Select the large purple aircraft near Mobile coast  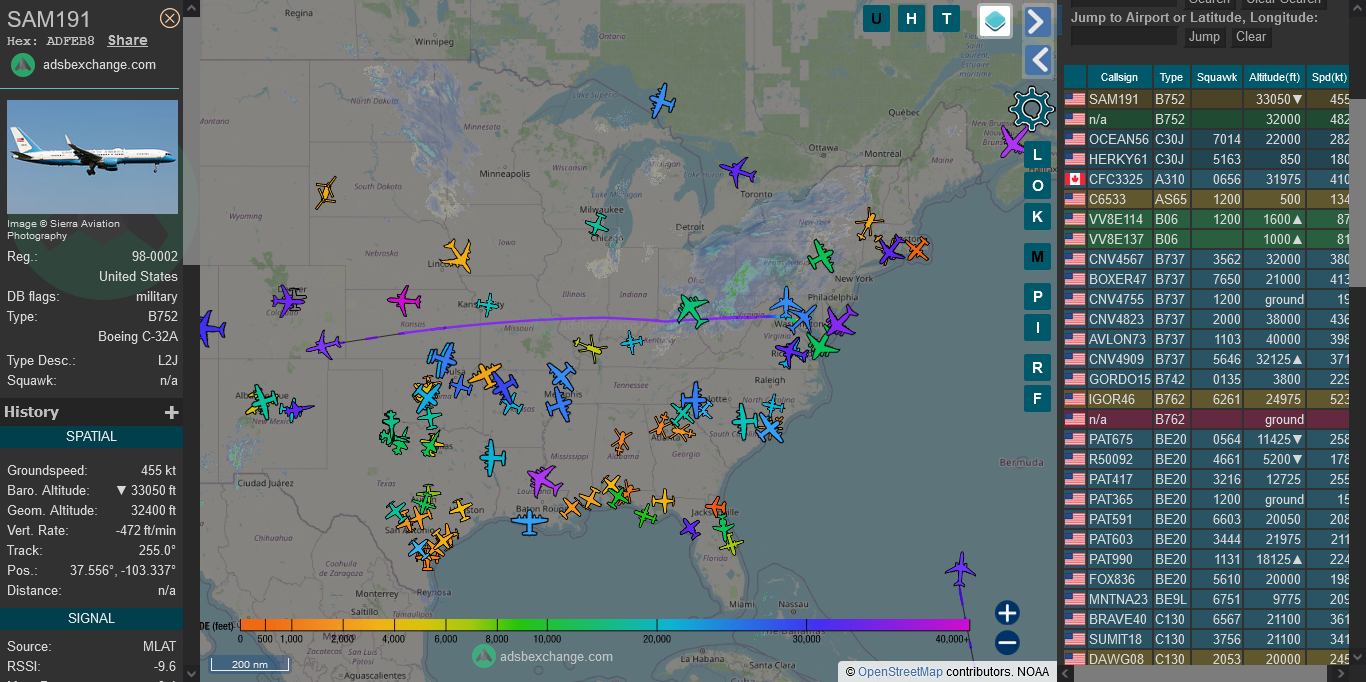[x=543, y=480]
